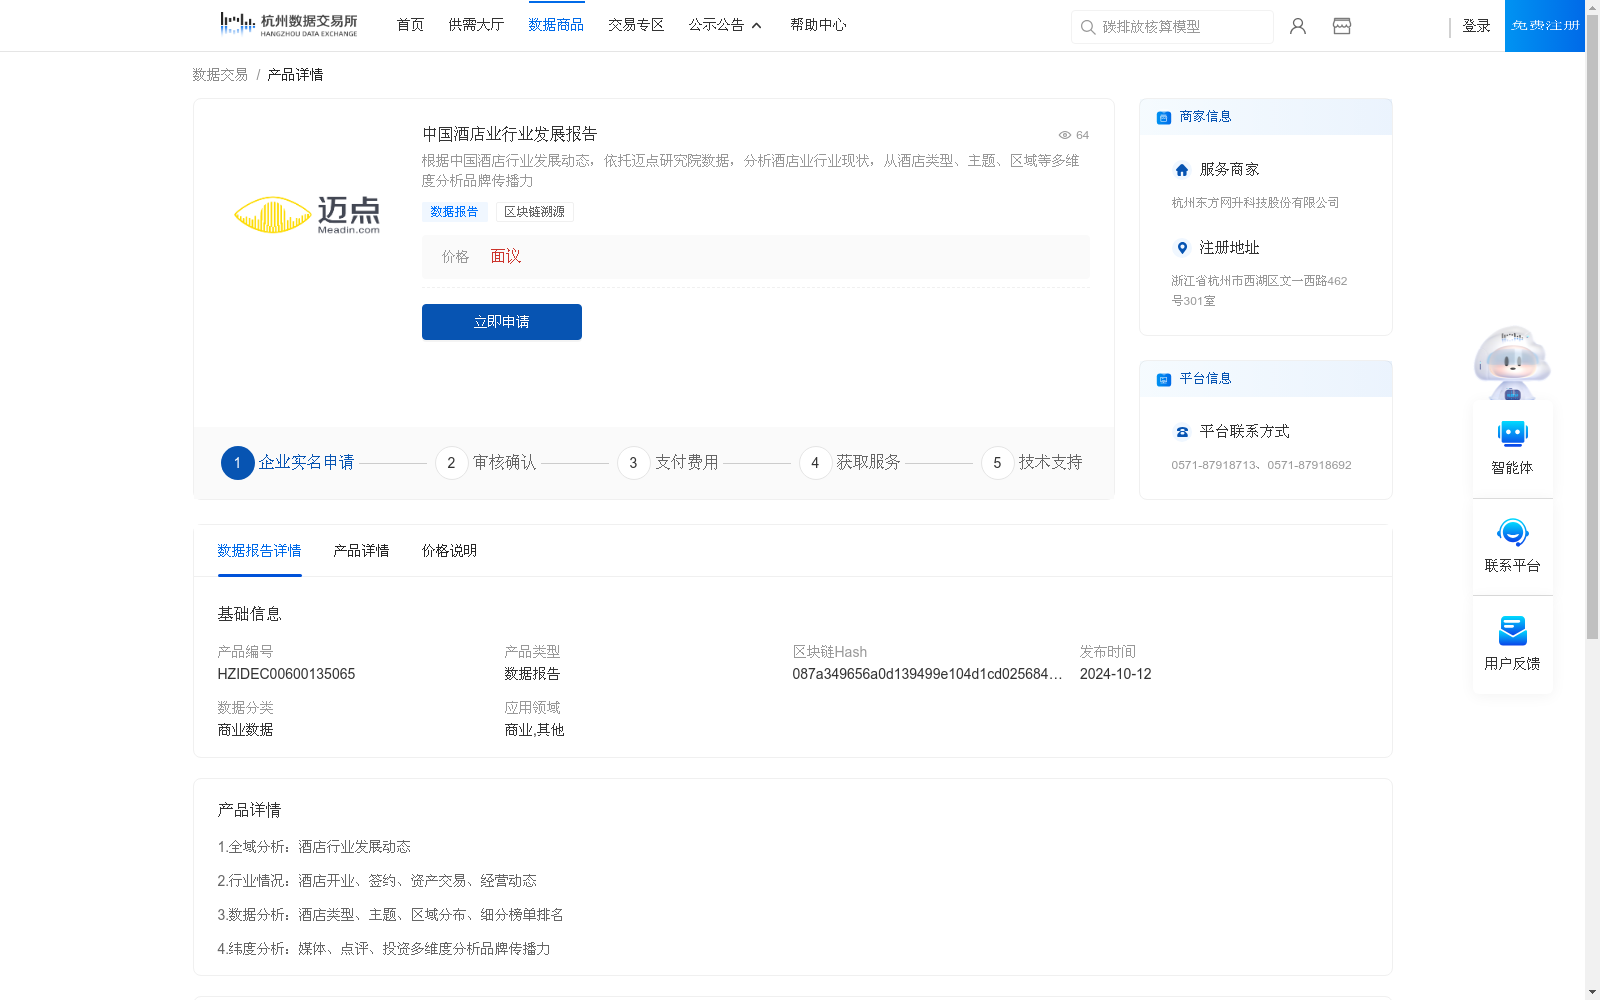Switch to the 数据报告详情 tab
Viewport: 1600px width, 1000px height.
point(259,551)
